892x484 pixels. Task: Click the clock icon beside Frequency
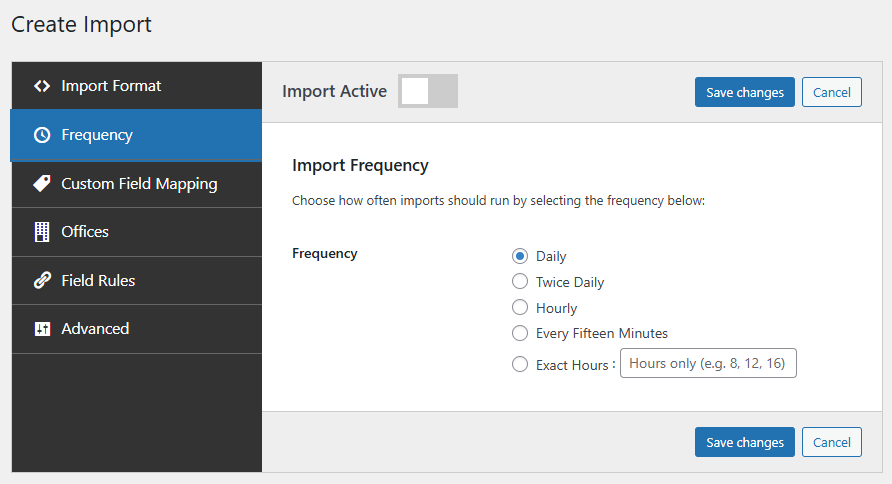(x=41, y=135)
